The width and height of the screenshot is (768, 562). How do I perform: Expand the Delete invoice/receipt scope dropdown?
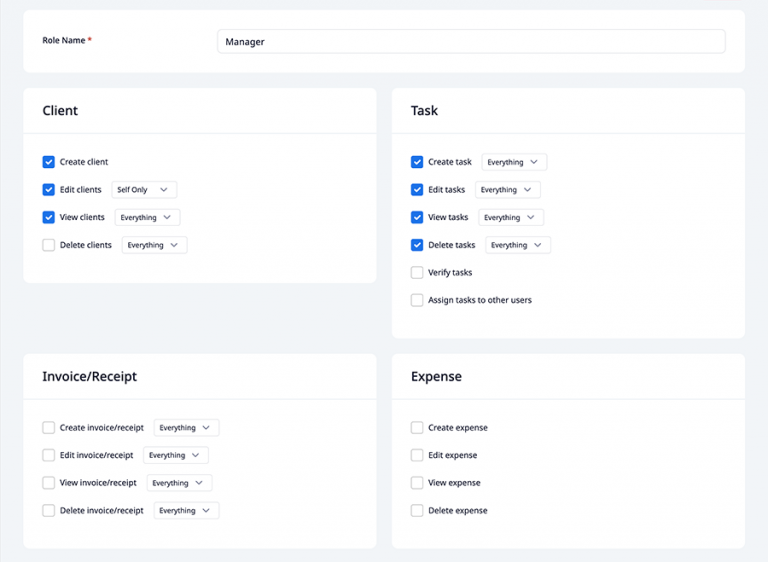(186, 511)
